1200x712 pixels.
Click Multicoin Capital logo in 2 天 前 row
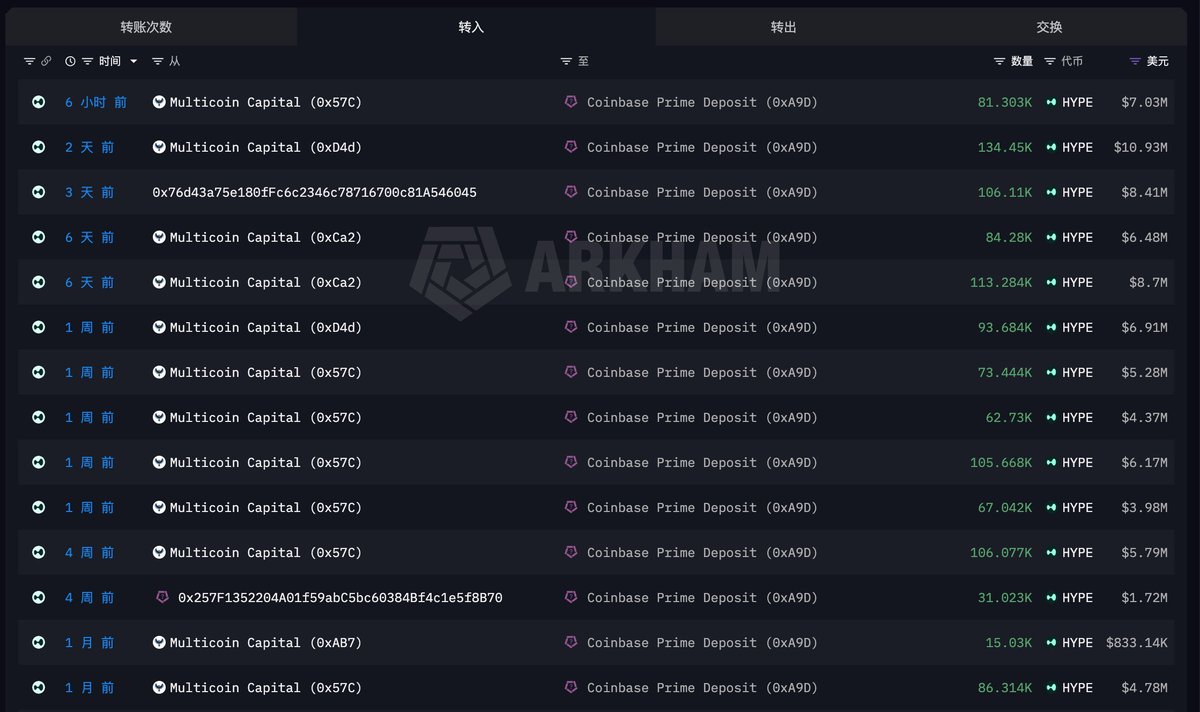coord(159,147)
